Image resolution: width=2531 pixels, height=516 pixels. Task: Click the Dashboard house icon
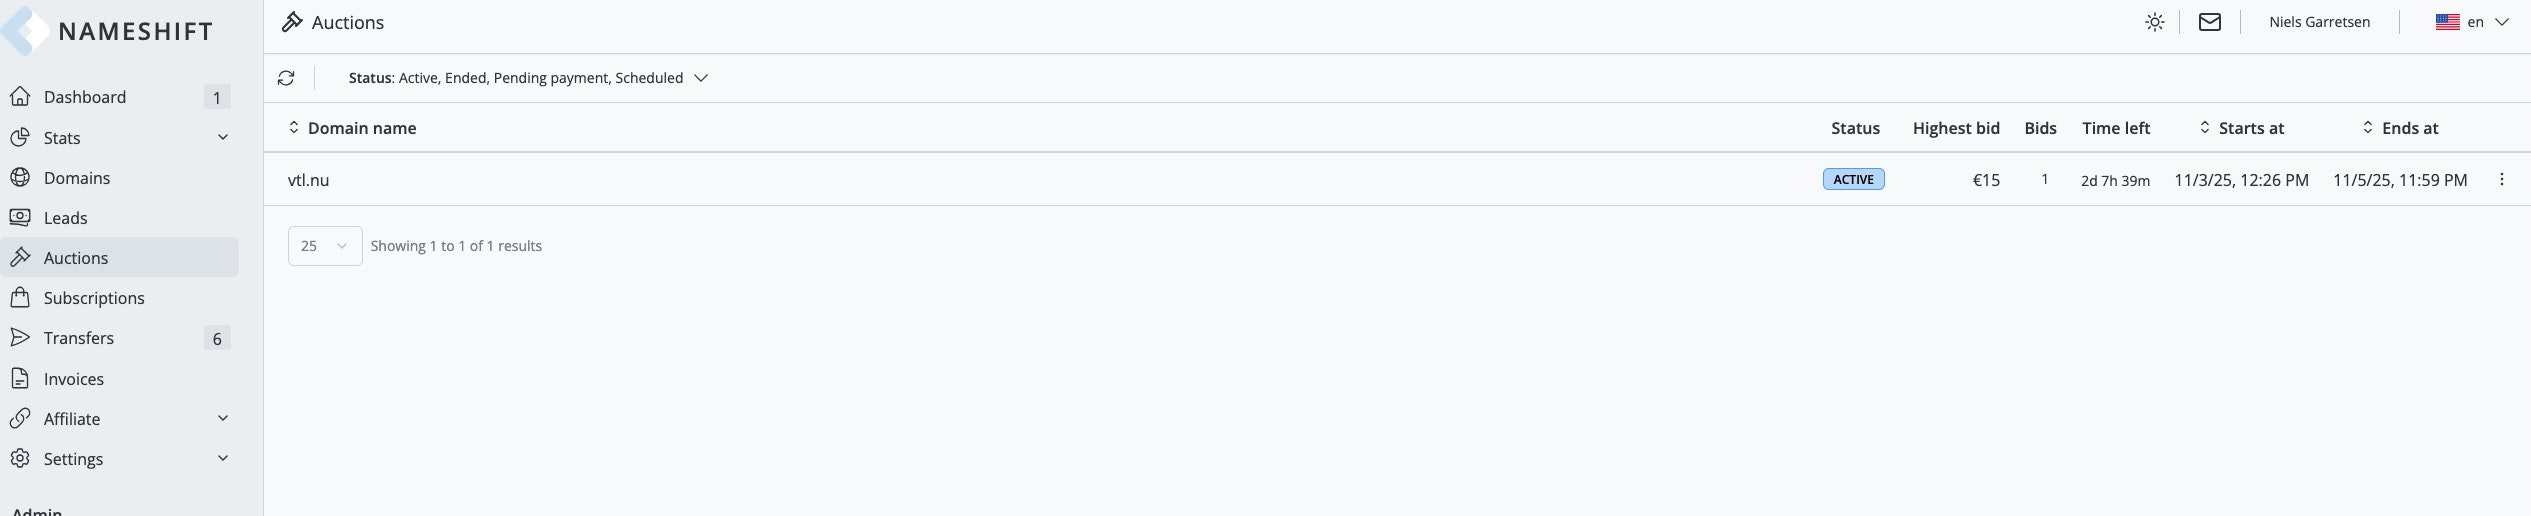[x=20, y=97]
